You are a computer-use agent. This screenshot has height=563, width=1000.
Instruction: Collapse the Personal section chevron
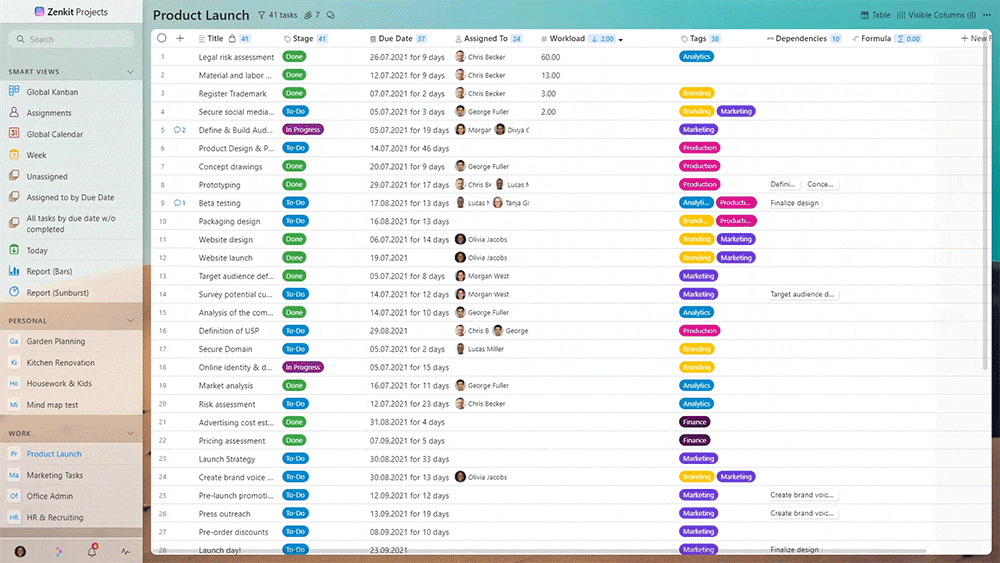(x=130, y=321)
